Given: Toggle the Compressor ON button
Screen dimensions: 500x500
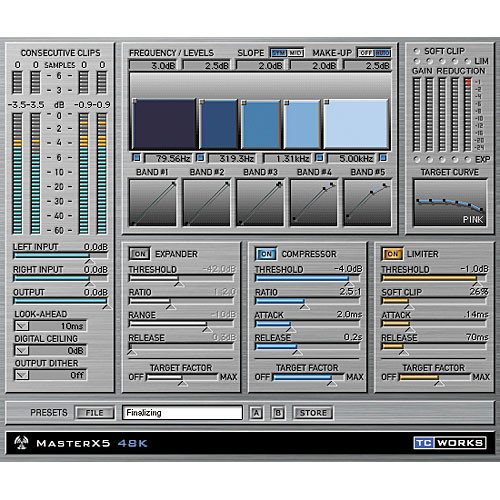Looking at the screenshot, I should 266,254.
